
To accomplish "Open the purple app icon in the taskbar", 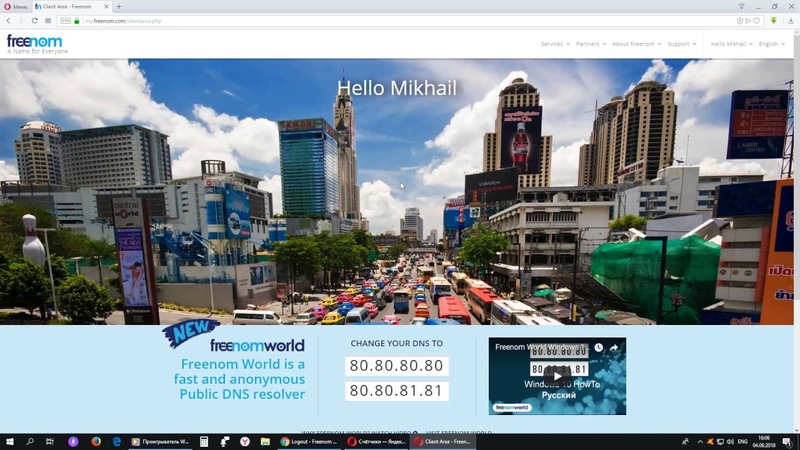I will point(73,442).
